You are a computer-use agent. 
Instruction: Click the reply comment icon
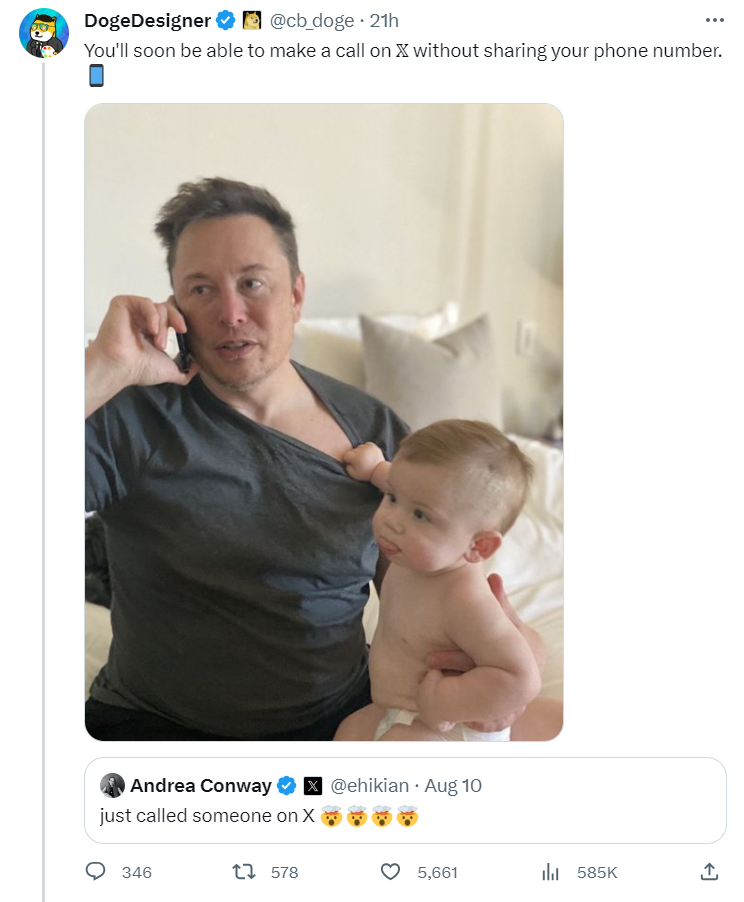tap(96, 872)
